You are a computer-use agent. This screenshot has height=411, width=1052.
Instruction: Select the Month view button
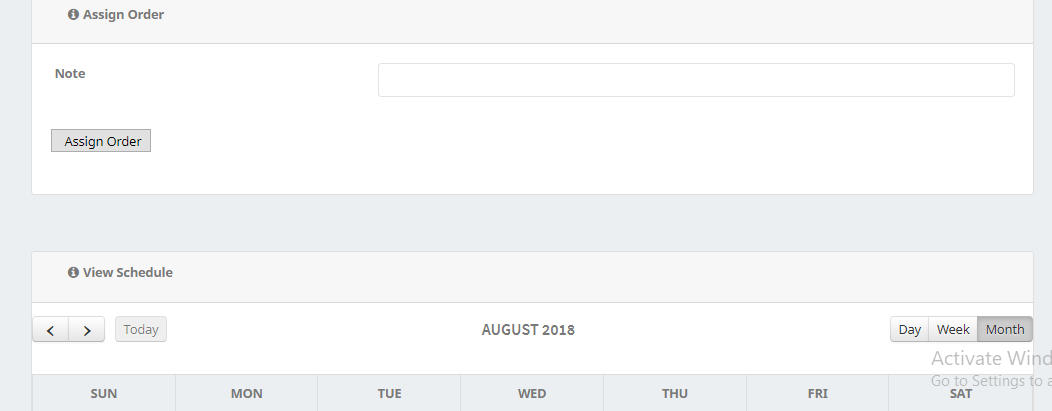coord(1004,330)
